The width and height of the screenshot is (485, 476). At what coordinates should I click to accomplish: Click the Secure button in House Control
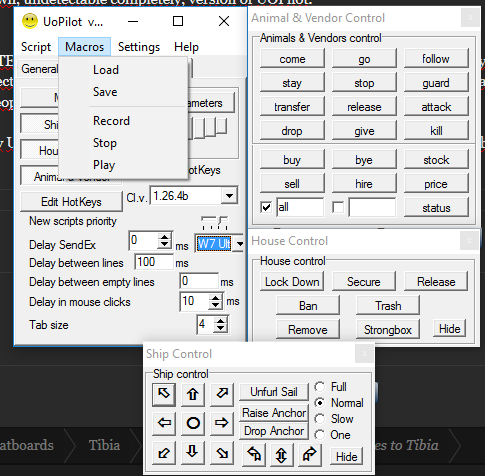364,282
